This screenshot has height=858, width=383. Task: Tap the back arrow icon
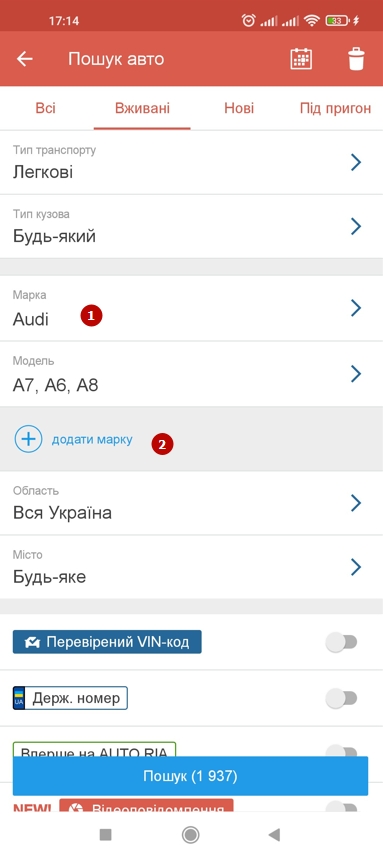(25, 59)
